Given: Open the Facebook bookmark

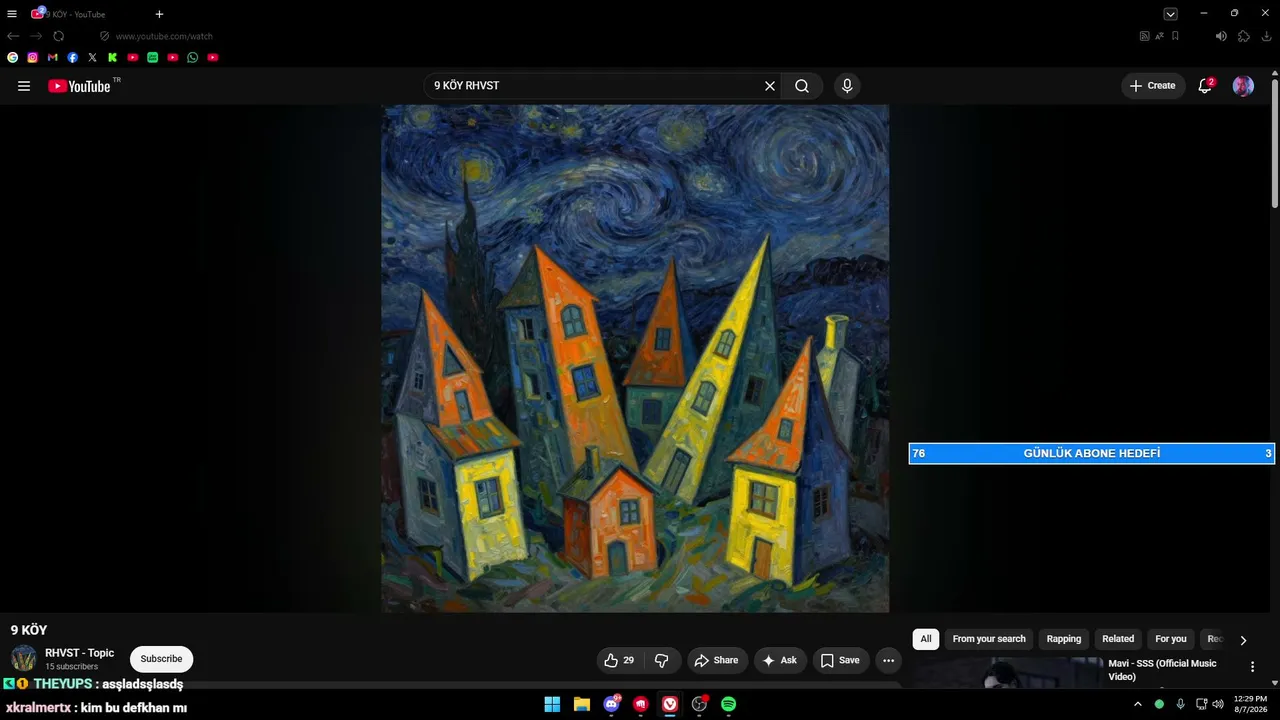Looking at the screenshot, I should (73, 58).
